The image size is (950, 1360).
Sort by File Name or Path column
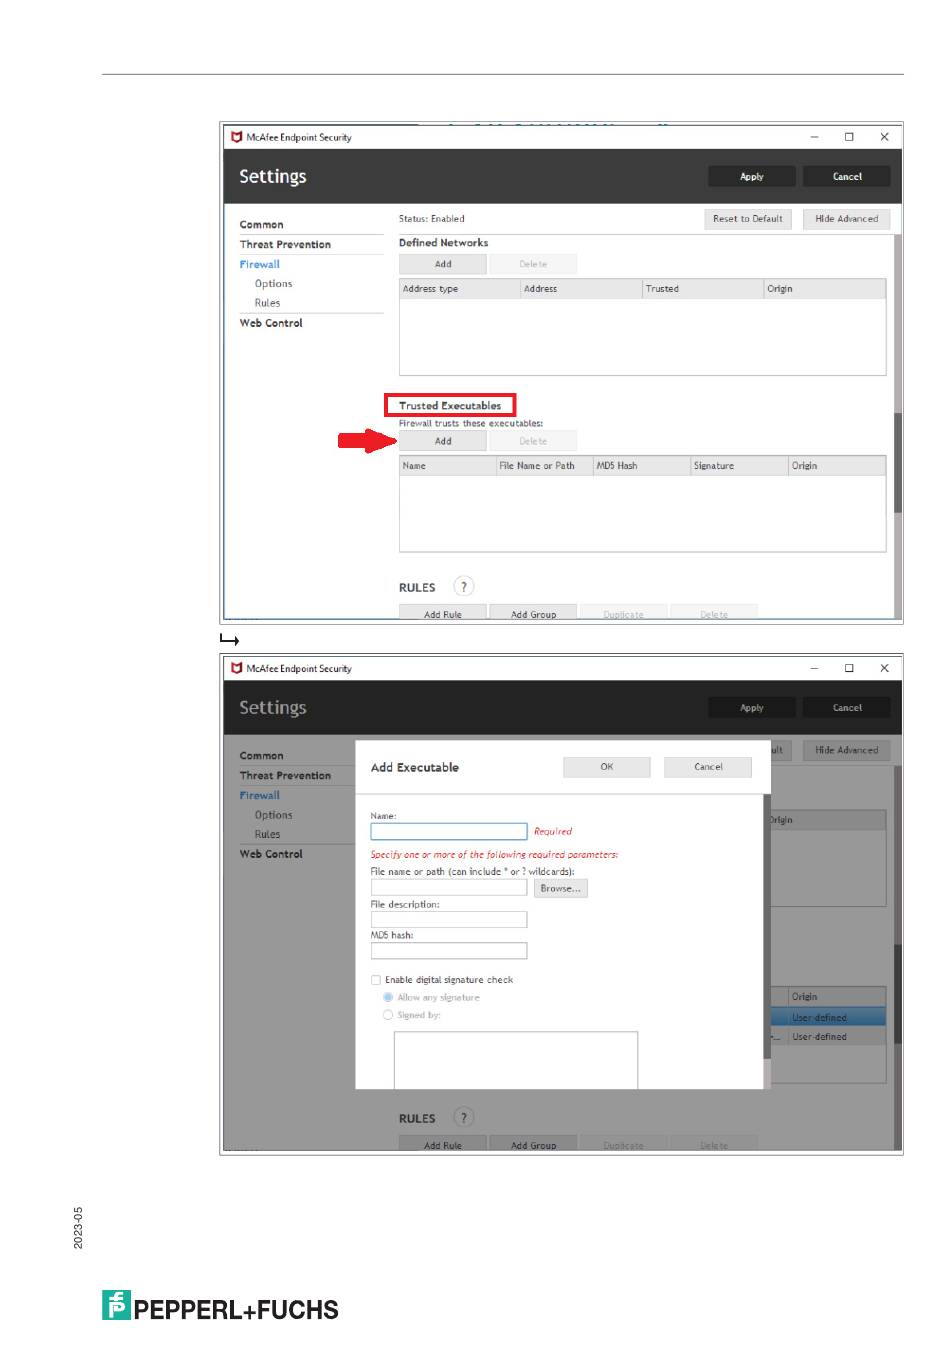[545, 466]
